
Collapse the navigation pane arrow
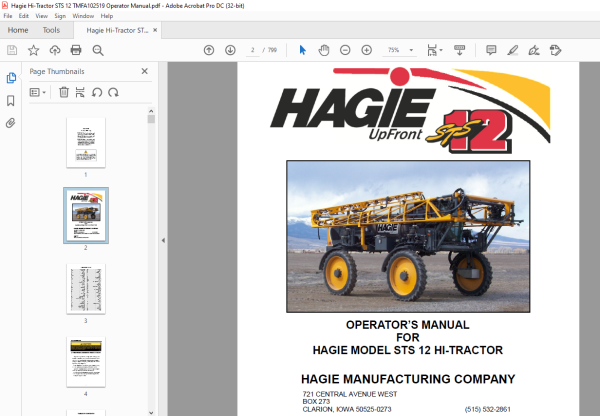[x=163, y=240]
